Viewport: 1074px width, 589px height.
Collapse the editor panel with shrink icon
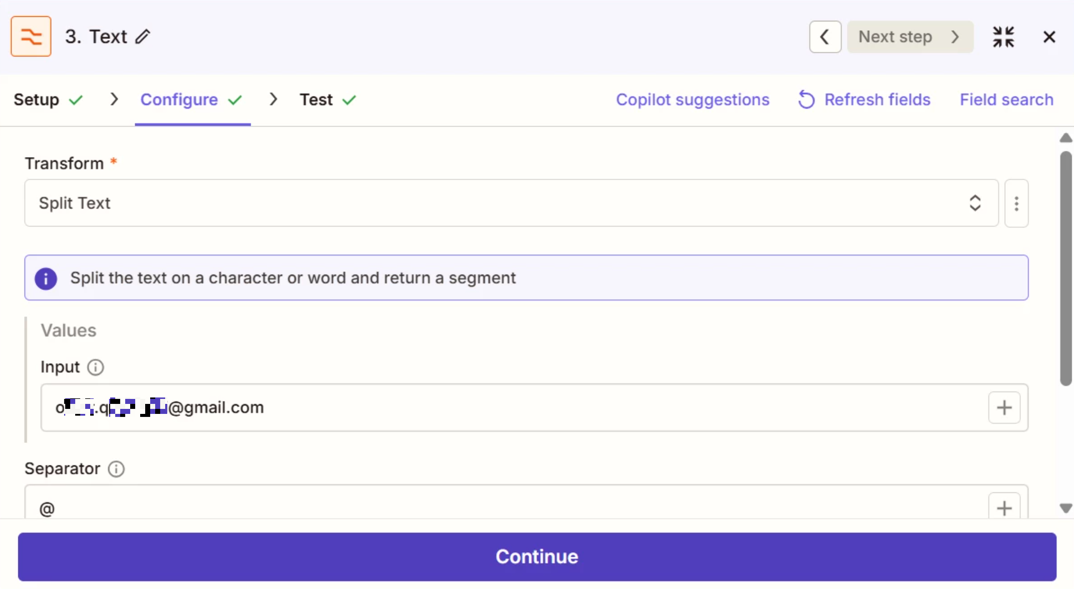(x=1003, y=37)
